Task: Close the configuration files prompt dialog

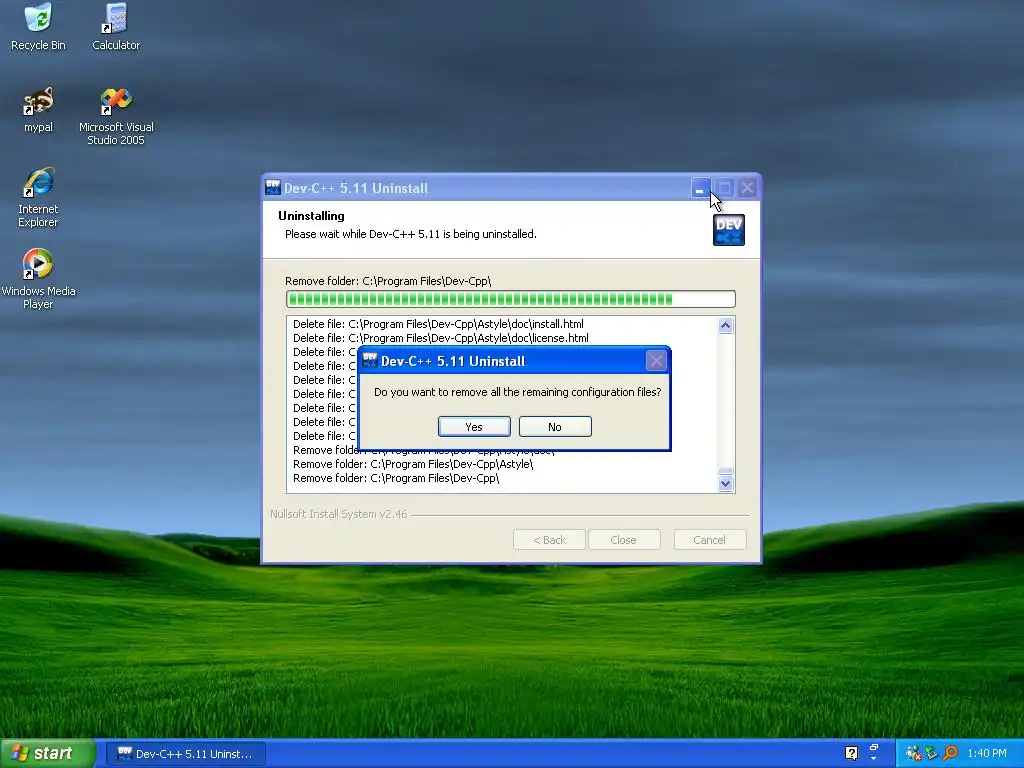Action: click(x=656, y=360)
